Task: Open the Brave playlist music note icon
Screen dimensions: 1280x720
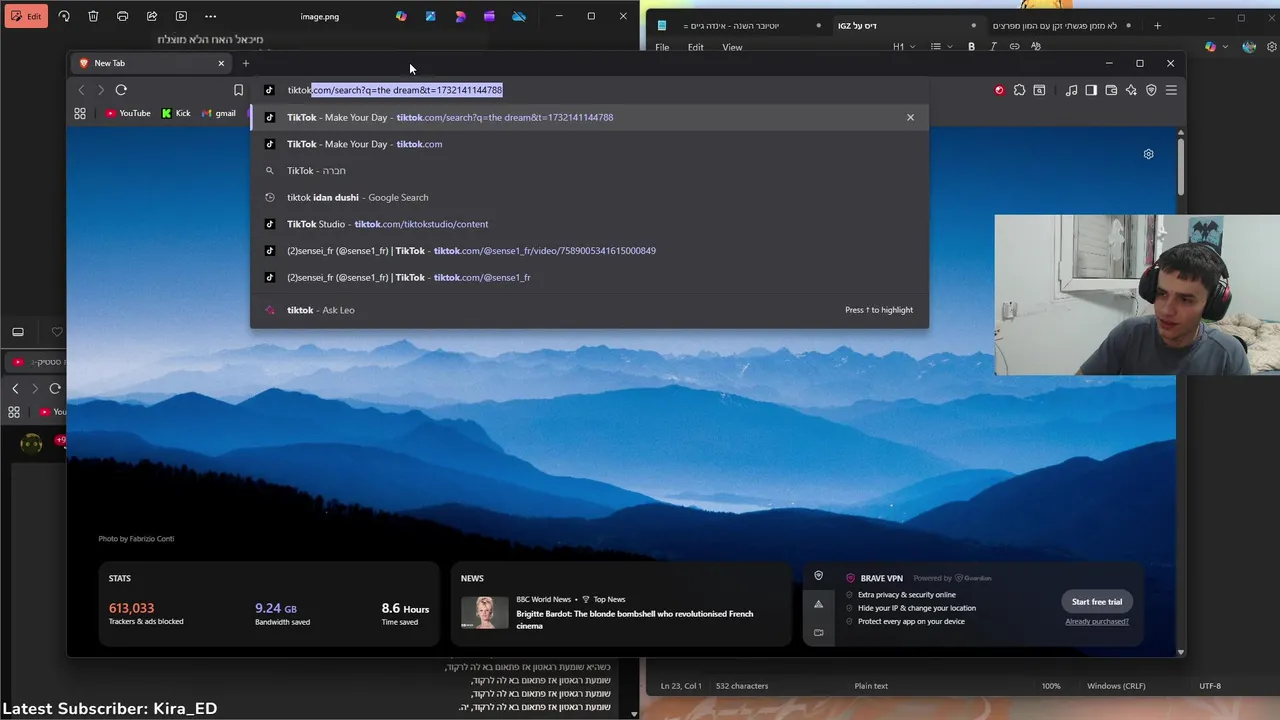Action: pyautogui.click(x=1072, y=90)
